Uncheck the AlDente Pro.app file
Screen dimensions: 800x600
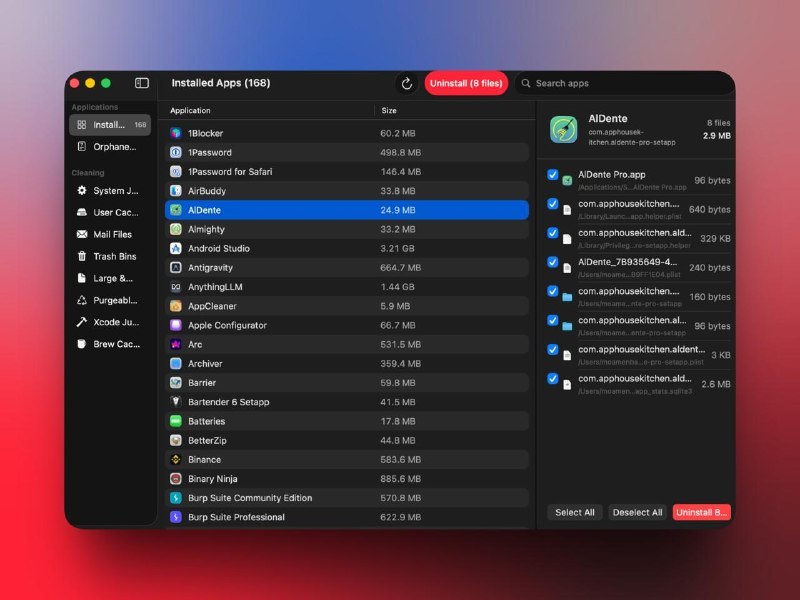point(553,174)
